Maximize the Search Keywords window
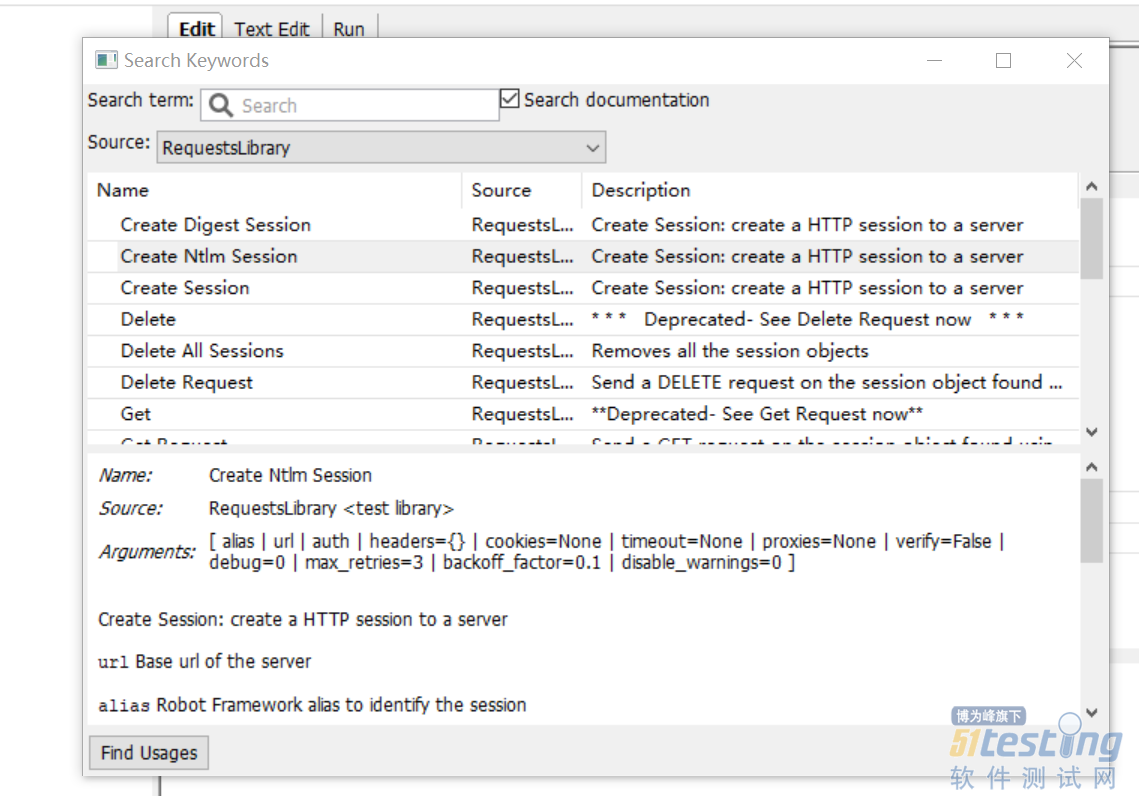1139x796 pixels. (x=1003, y=60)
